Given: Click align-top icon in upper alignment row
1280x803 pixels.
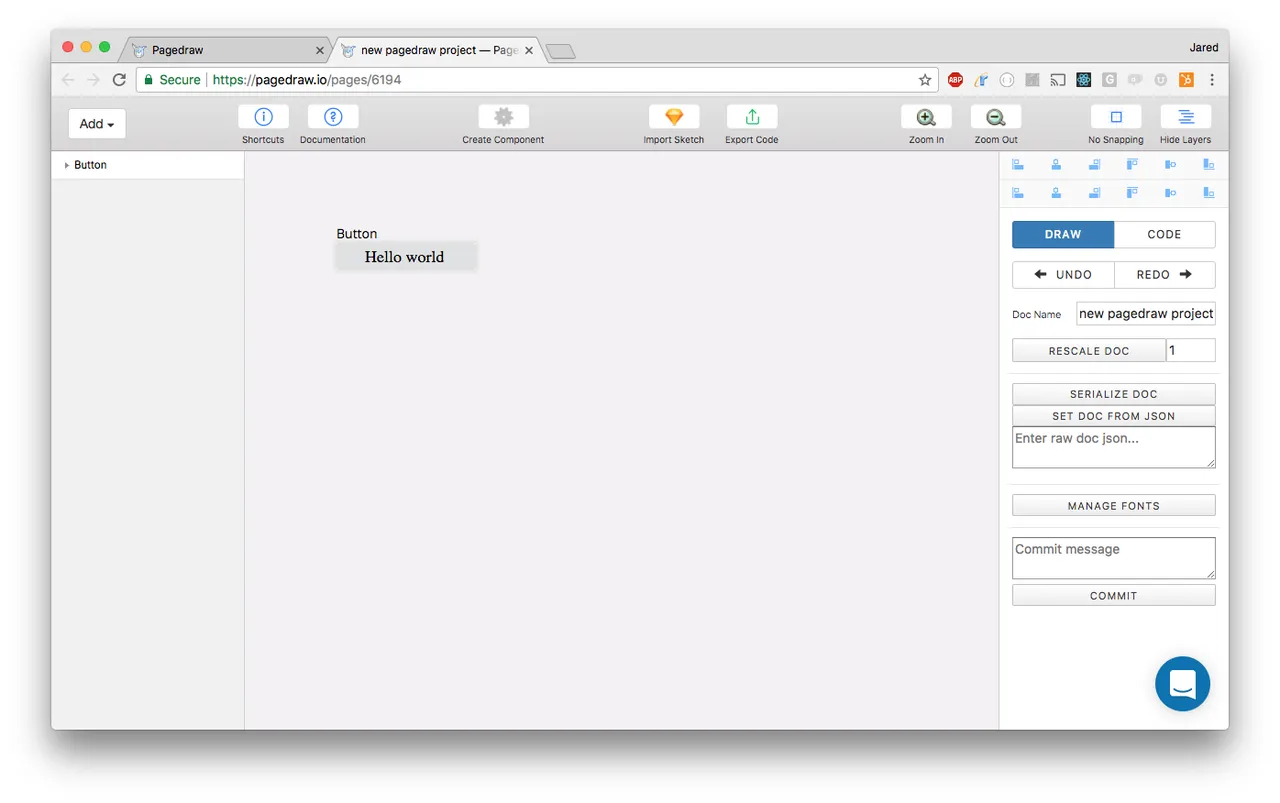Looking at the screenshot, I should 1132,165.
